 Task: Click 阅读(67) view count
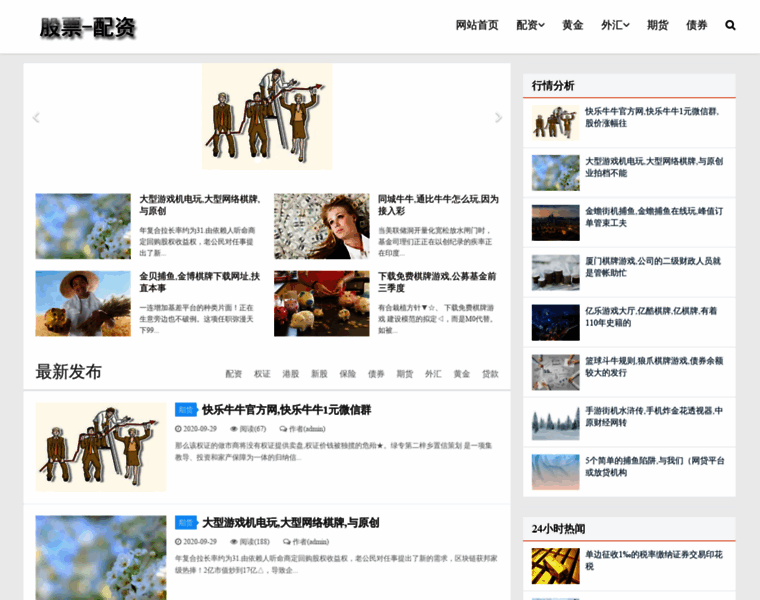(248, 429)
